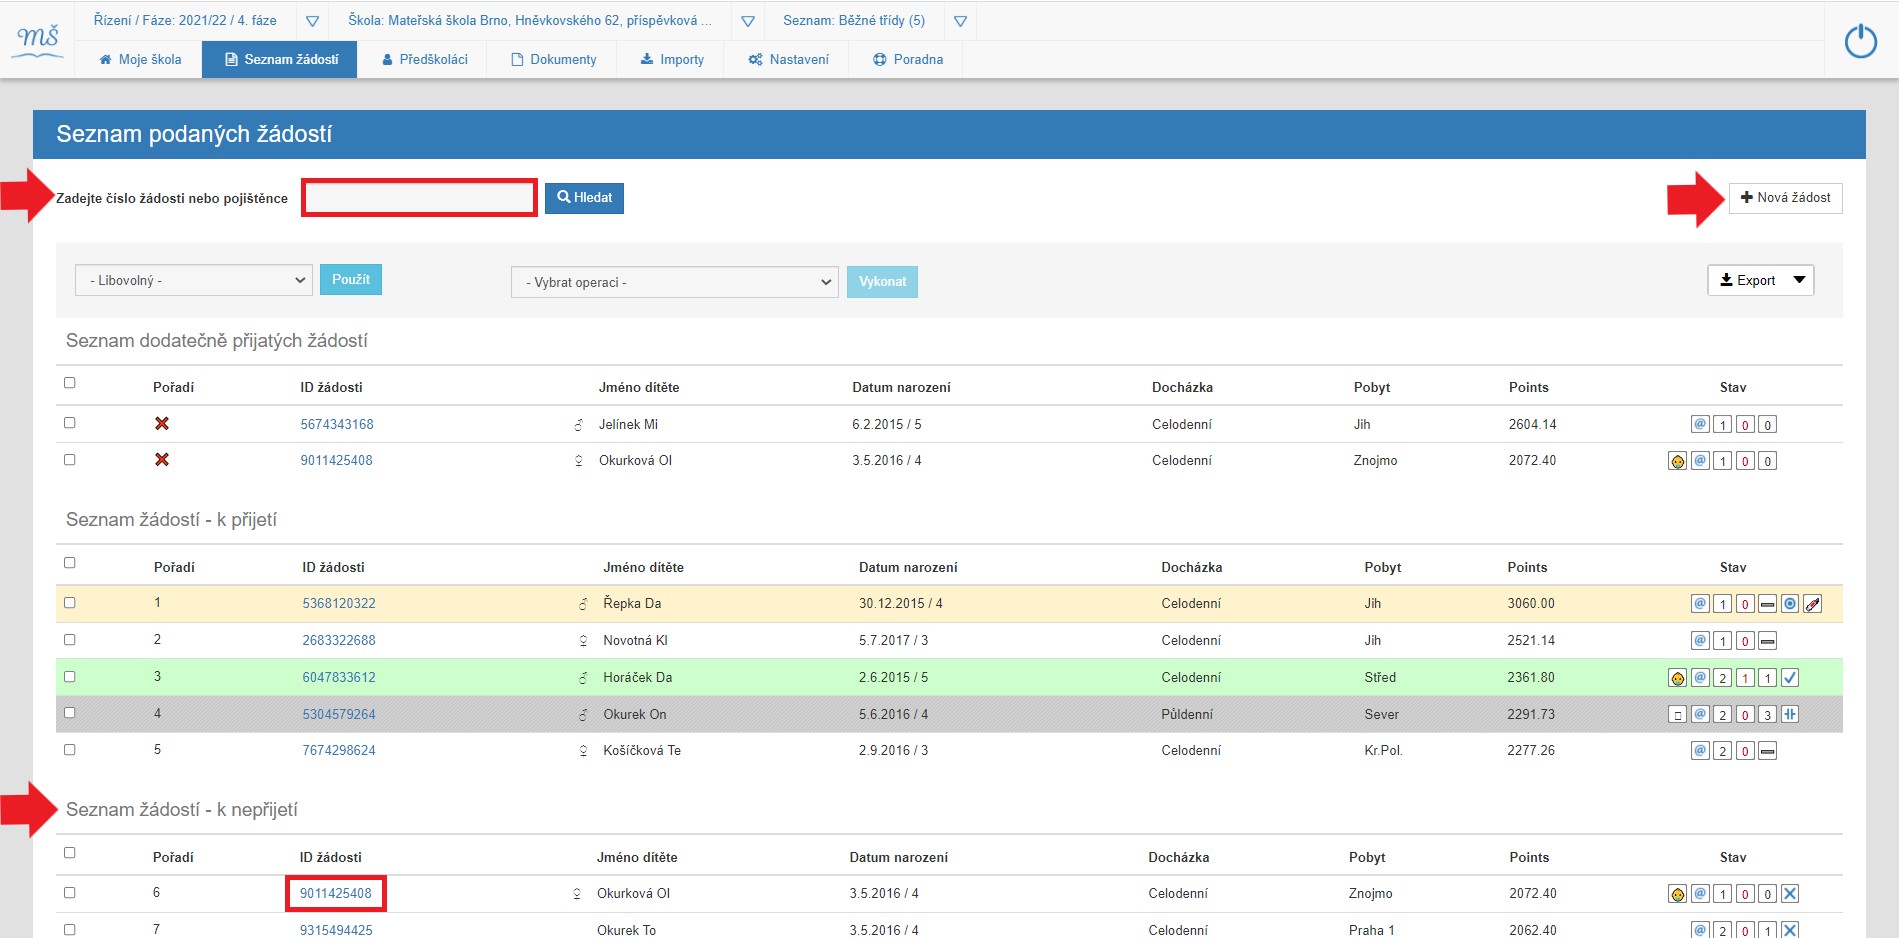Expand the Export dropdown arrow
This screenshot has width=1899, height=938.
point(1800,280)
